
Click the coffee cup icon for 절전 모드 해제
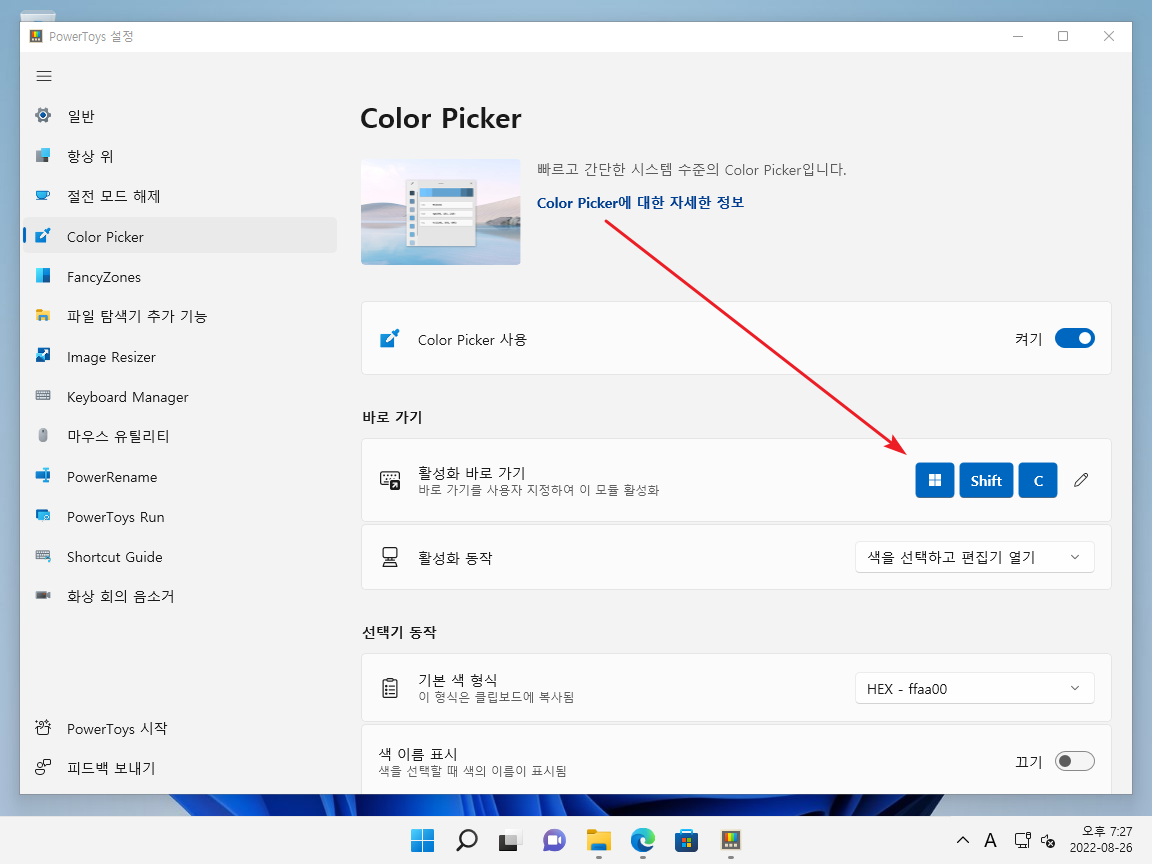click(x=43, y=195)
